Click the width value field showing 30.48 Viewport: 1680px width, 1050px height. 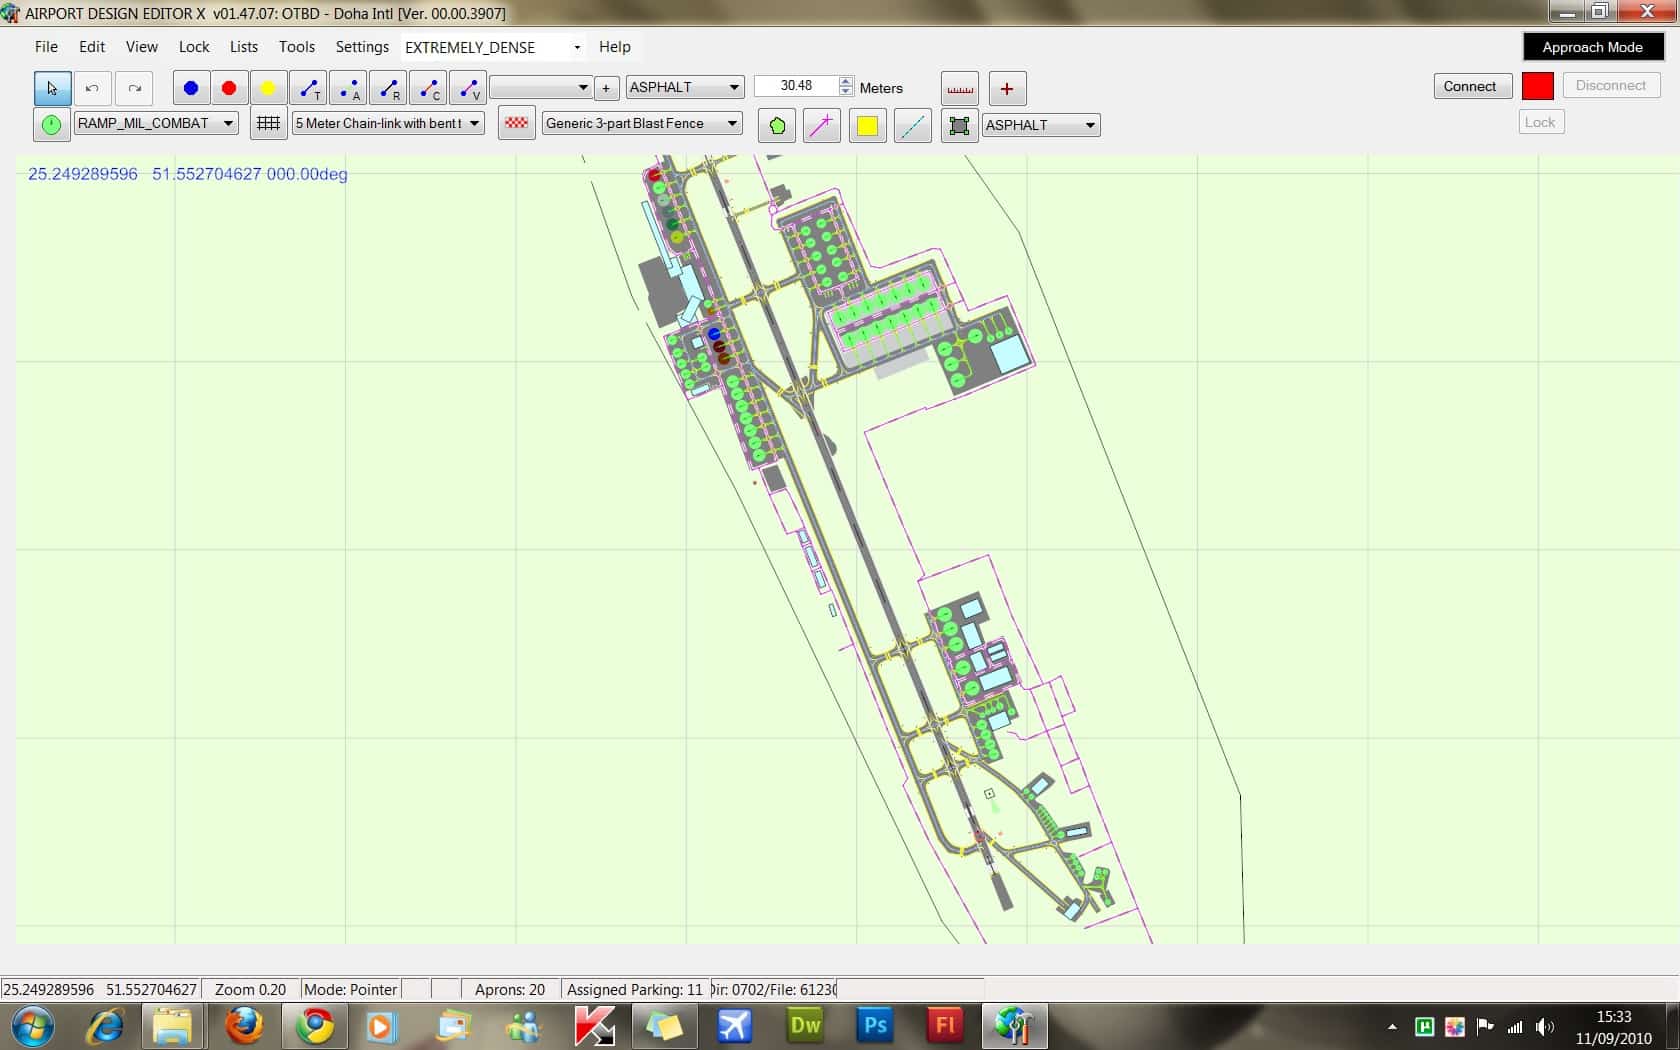(x=796, y=86)
